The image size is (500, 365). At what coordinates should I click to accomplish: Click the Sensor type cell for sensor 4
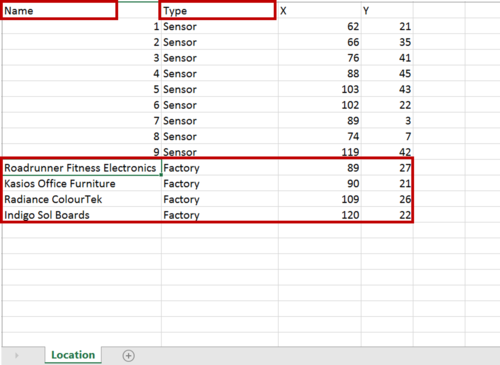220,73
